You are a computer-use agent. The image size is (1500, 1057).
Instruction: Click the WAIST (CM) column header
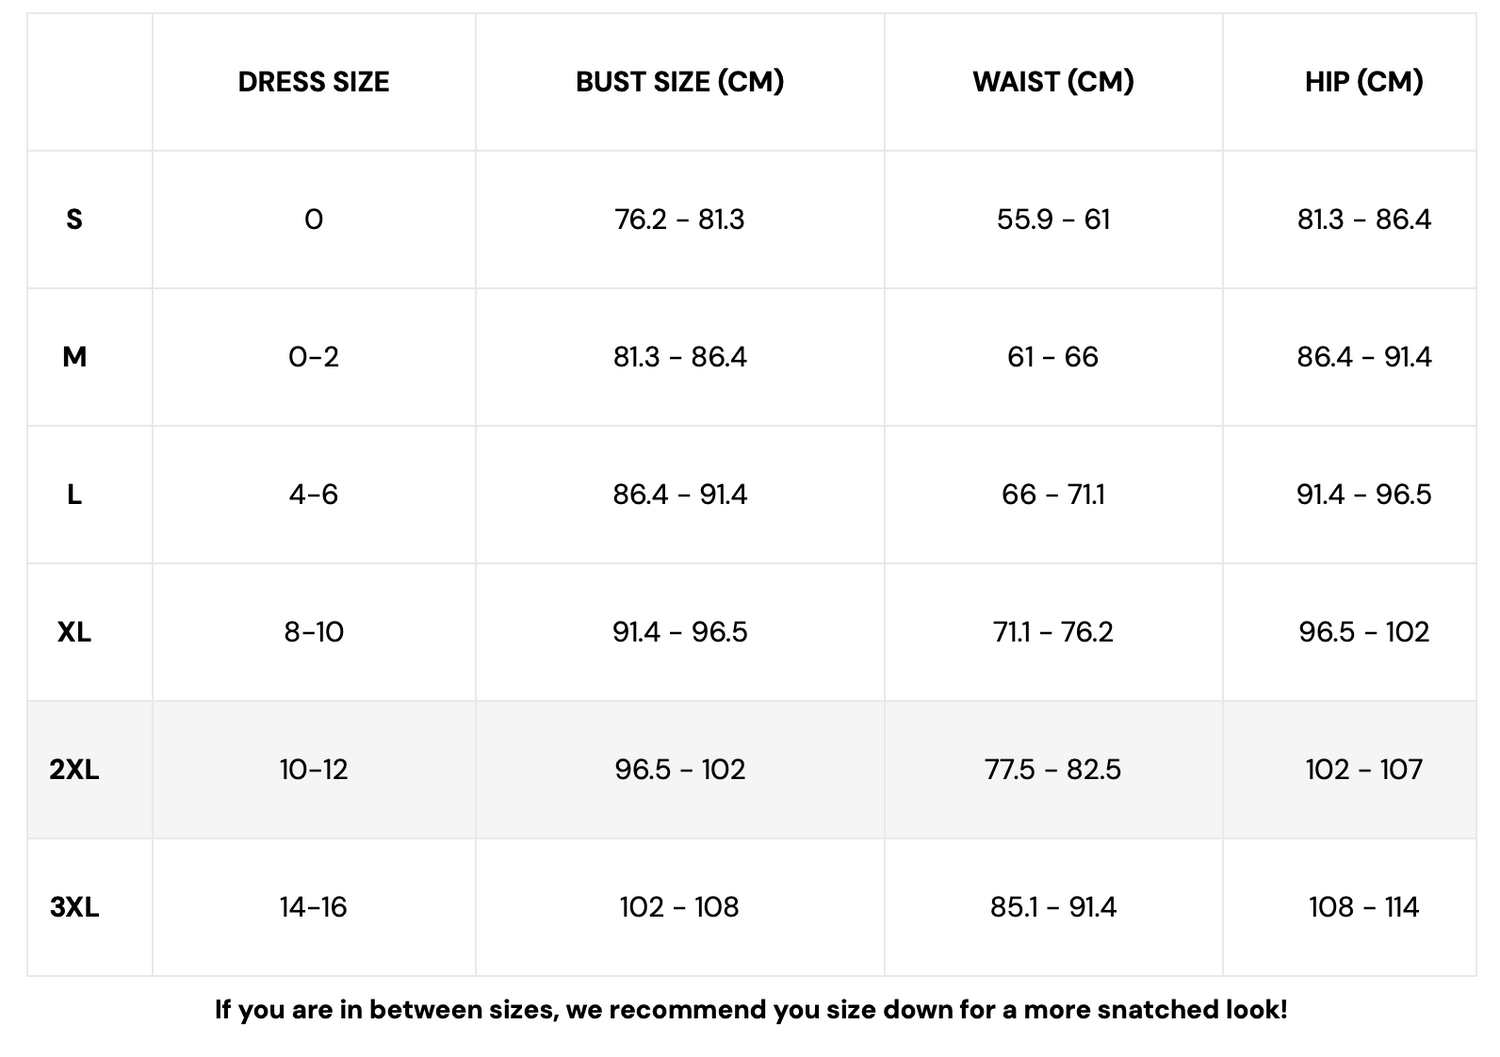(x=1053, y=82)
